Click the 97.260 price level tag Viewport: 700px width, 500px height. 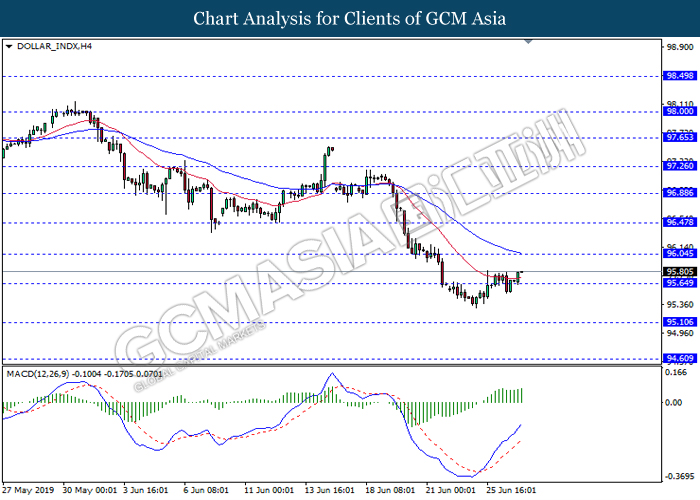679,167
